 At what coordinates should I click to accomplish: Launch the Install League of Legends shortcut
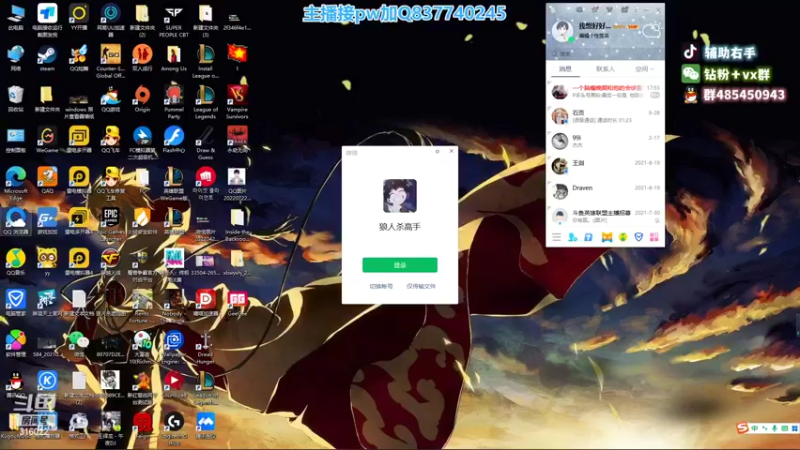coord(205,62)
